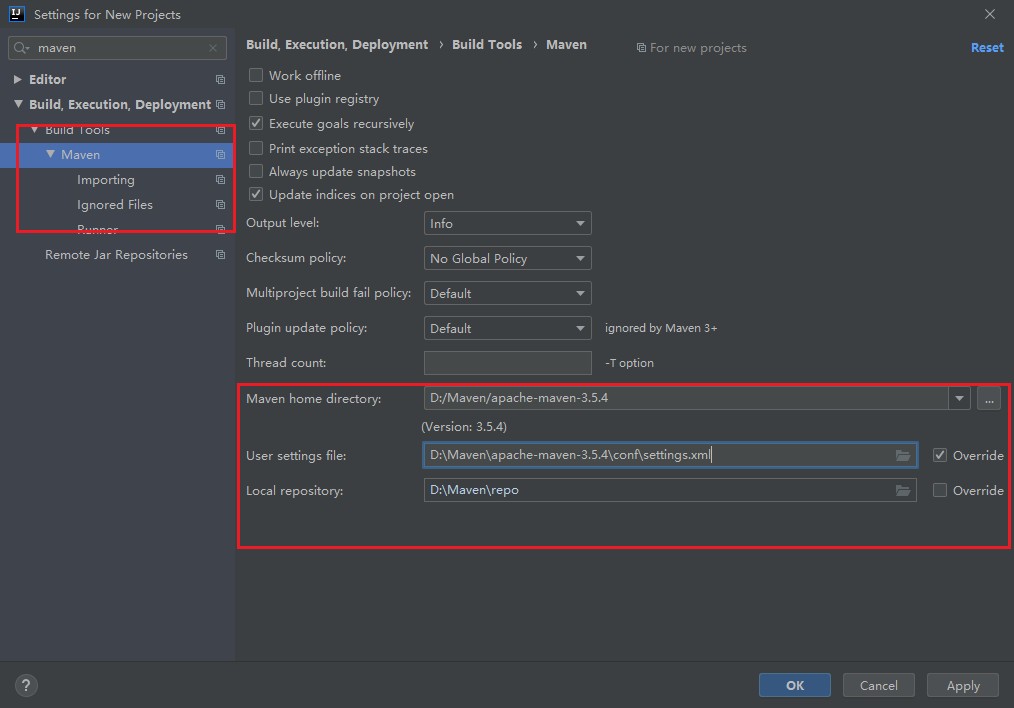Open folder browser for Local repository
Screen dimensions: 1014x708
903,490
